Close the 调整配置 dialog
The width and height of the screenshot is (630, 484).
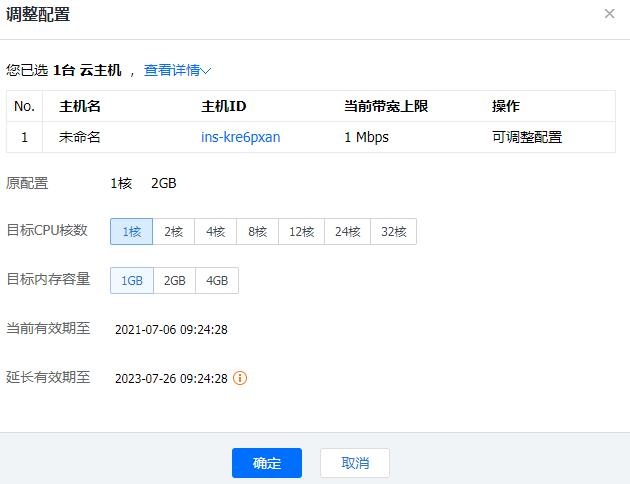tap(609, 14)
